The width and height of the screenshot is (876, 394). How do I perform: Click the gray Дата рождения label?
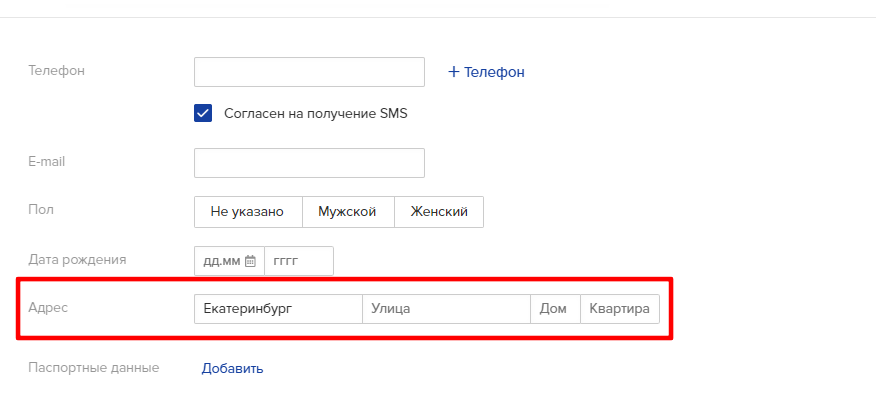coord(77,259)
